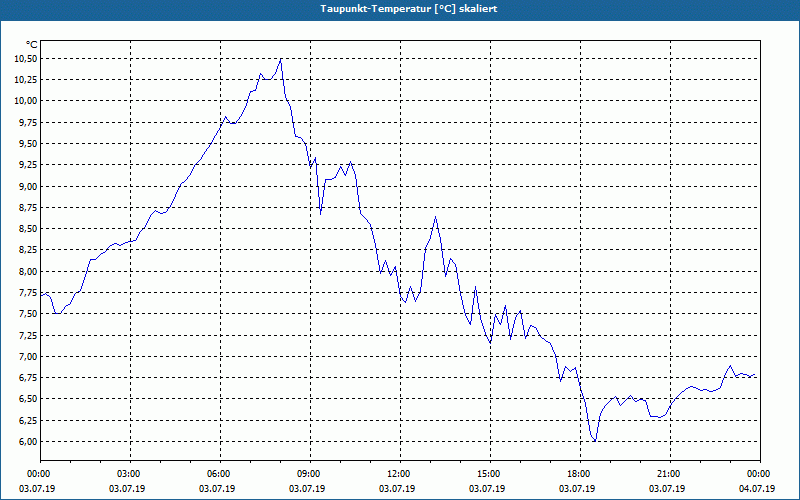Click the y-axis label '10,25'
This screenshot has width=800, height=500.
click(x=26, y=80)
